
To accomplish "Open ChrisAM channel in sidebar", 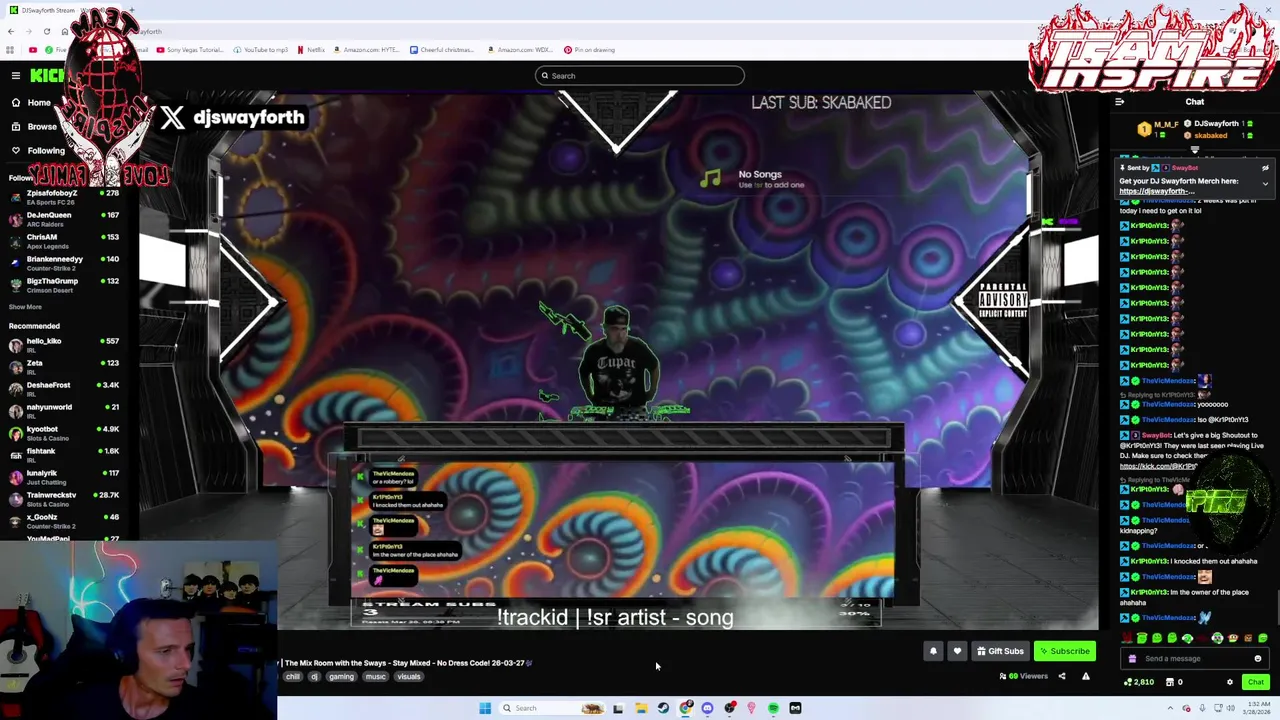I will point(65,241).
